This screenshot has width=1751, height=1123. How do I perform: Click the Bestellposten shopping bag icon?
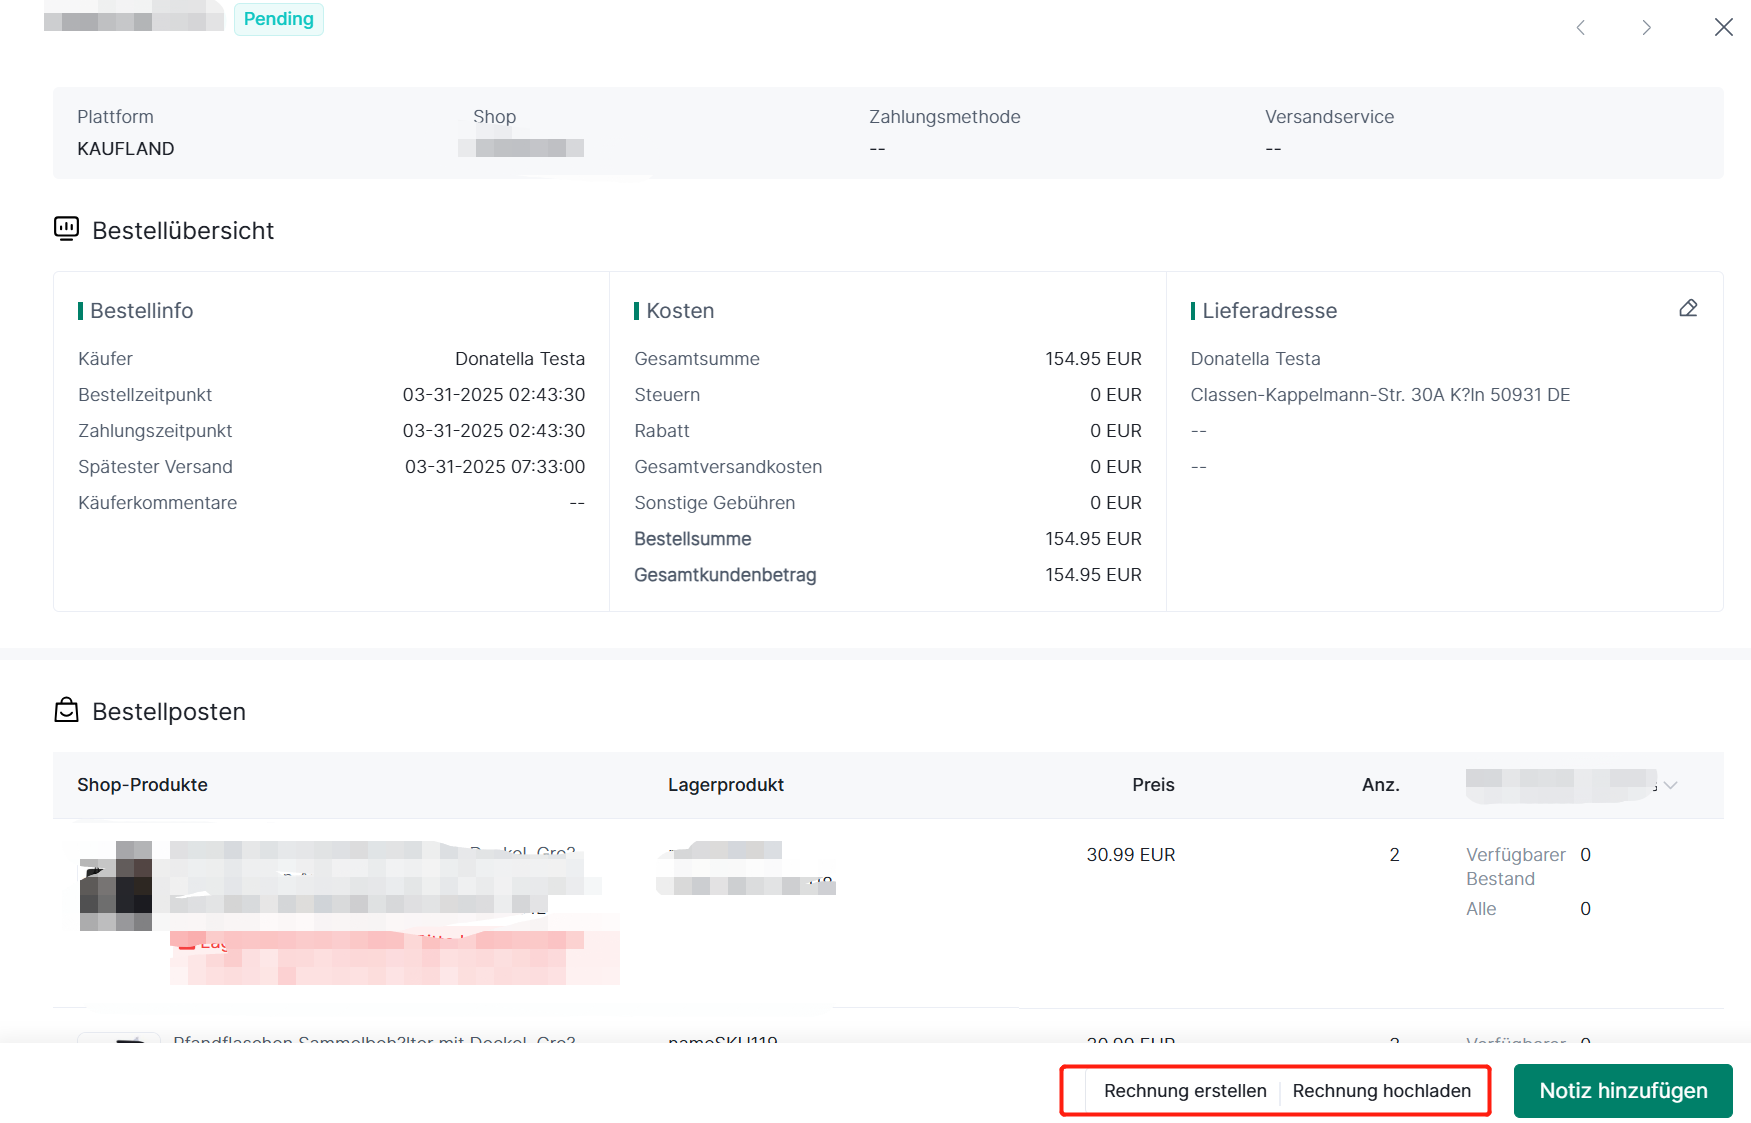click(x=66, y=710)
